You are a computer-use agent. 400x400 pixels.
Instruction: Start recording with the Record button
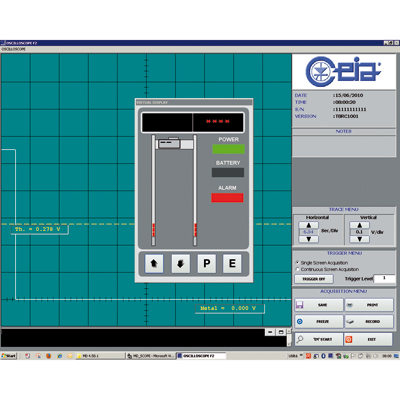pyautogui.click(x=369, y=321)
